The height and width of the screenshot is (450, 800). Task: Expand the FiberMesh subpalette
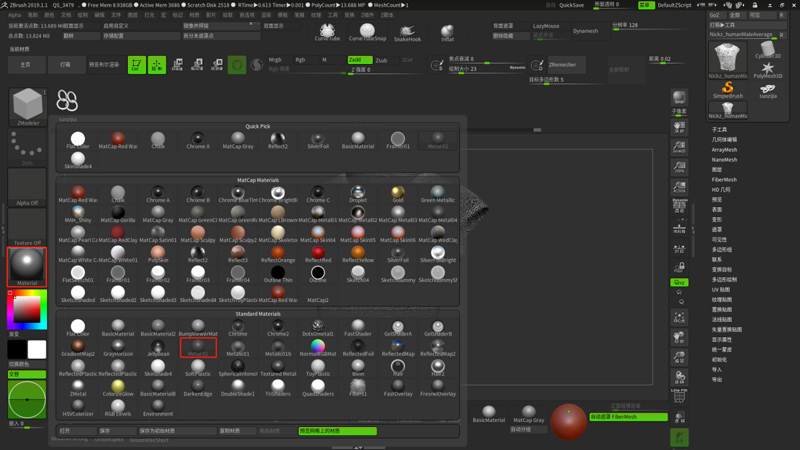tap(724, 180)
